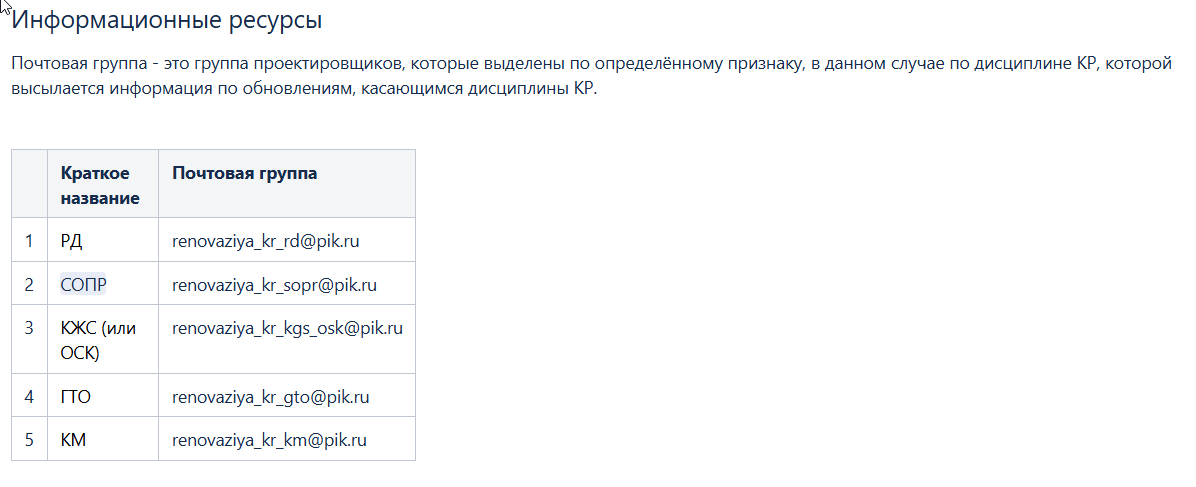The height and width of the screenshot is (487, 1196).
Task: Click row number 4 cell
Action: click(30, 395)
